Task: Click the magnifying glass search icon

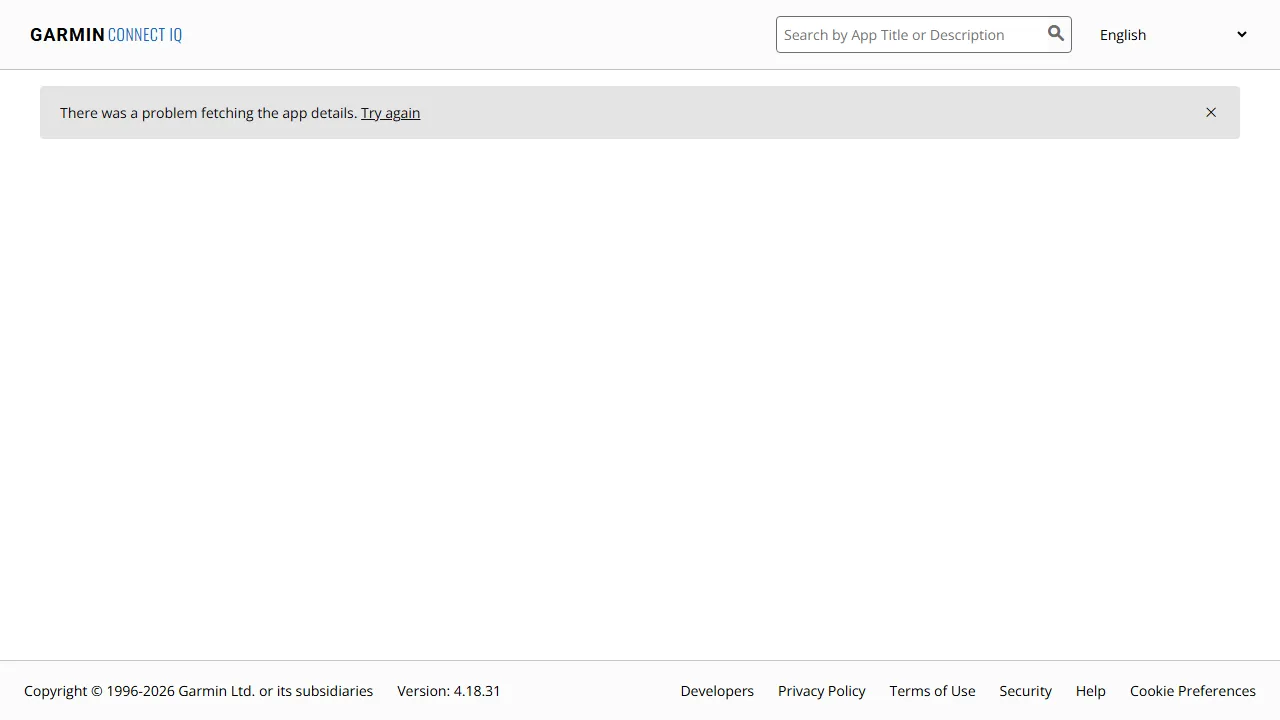Action: tap(1055, 34)
